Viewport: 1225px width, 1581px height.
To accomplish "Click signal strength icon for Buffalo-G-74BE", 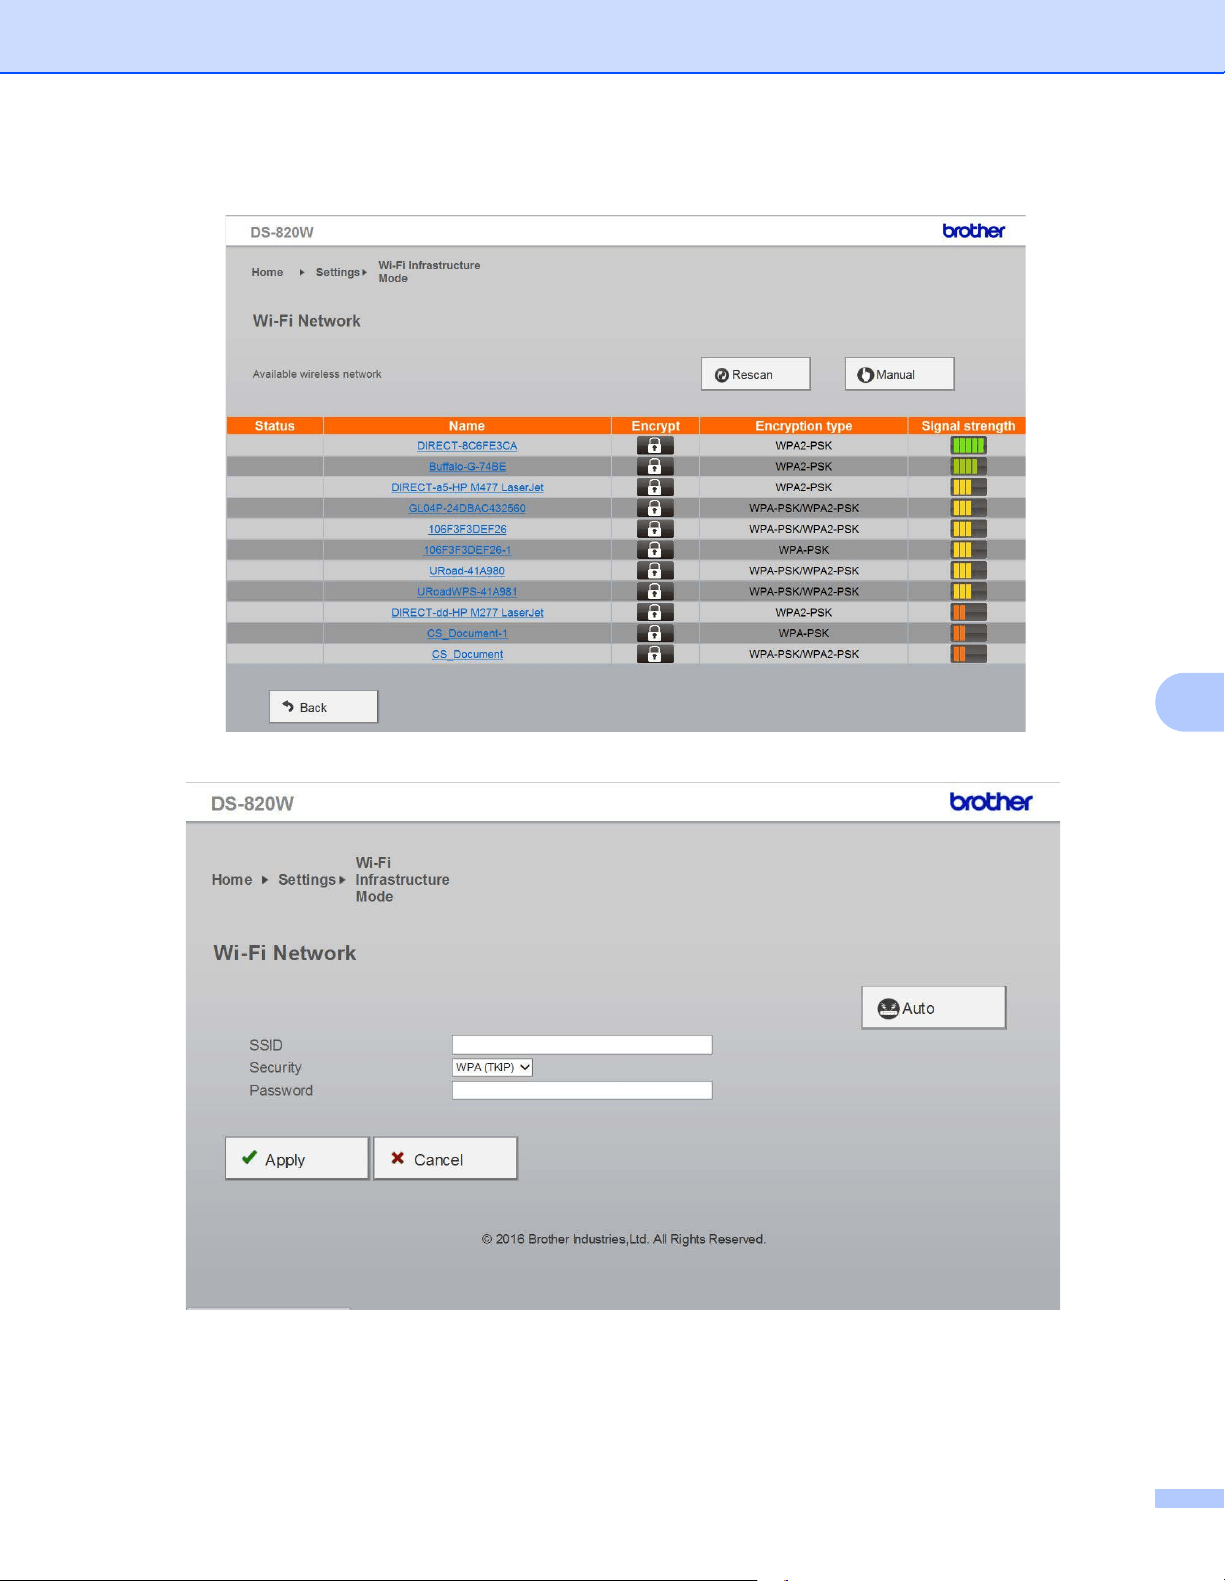I will [x=968, y=467].
